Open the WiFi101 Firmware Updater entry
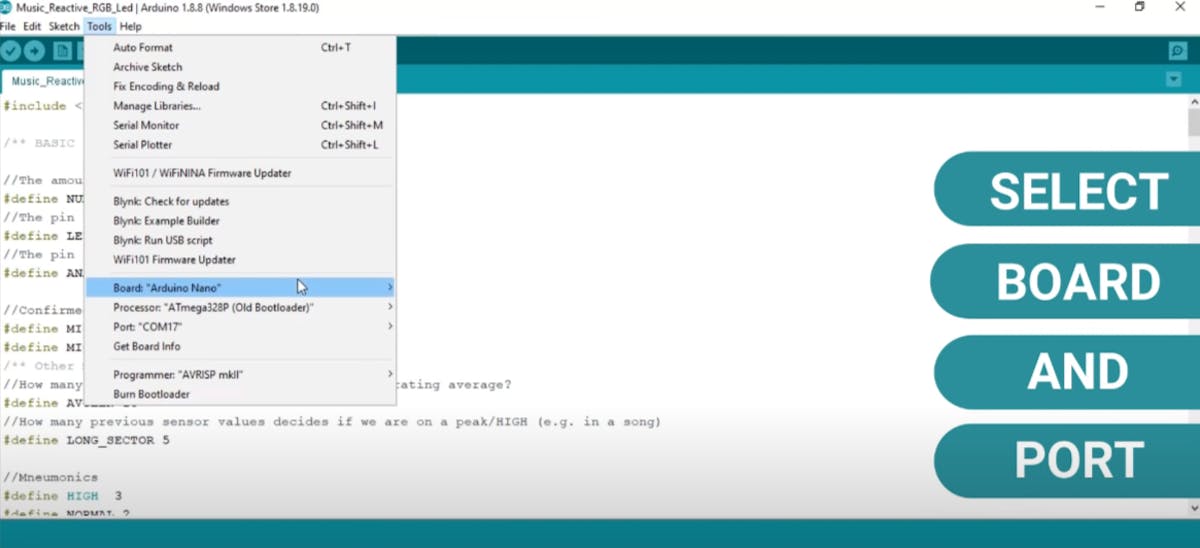Viewport: 1200px width, 548px height. 240,259
